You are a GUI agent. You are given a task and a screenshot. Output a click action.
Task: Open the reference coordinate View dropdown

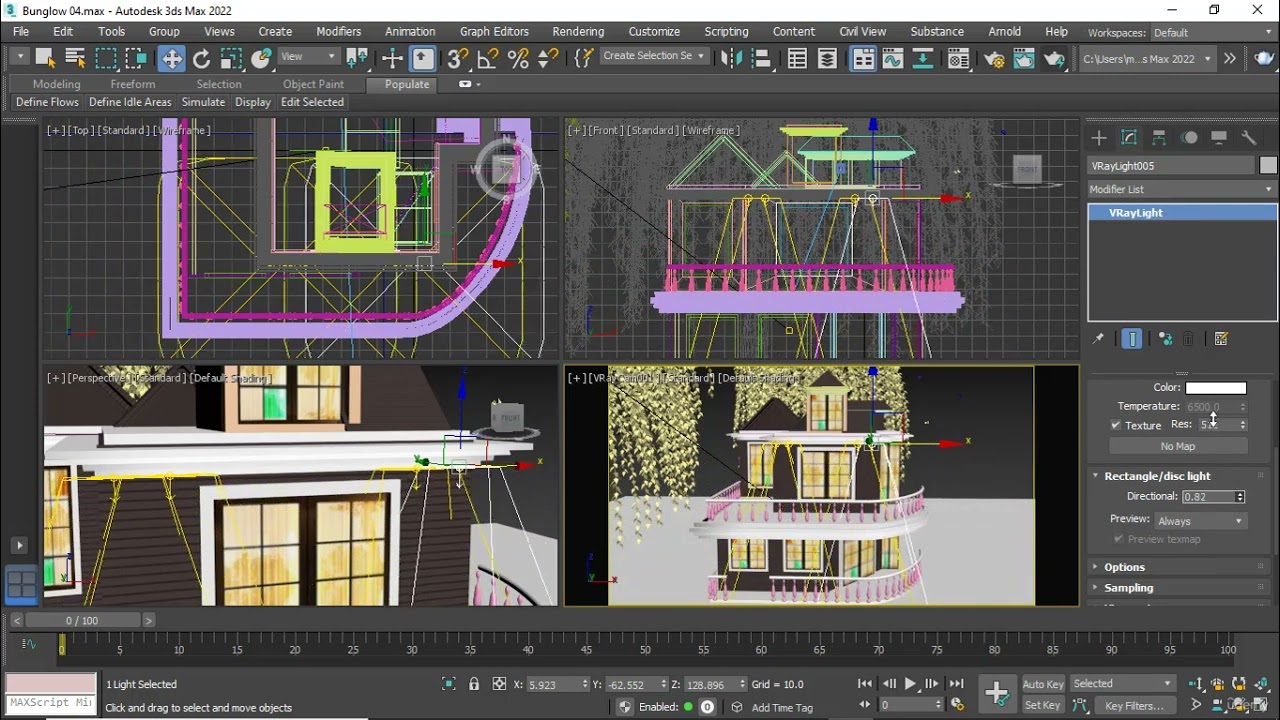[x=308, y=57]
